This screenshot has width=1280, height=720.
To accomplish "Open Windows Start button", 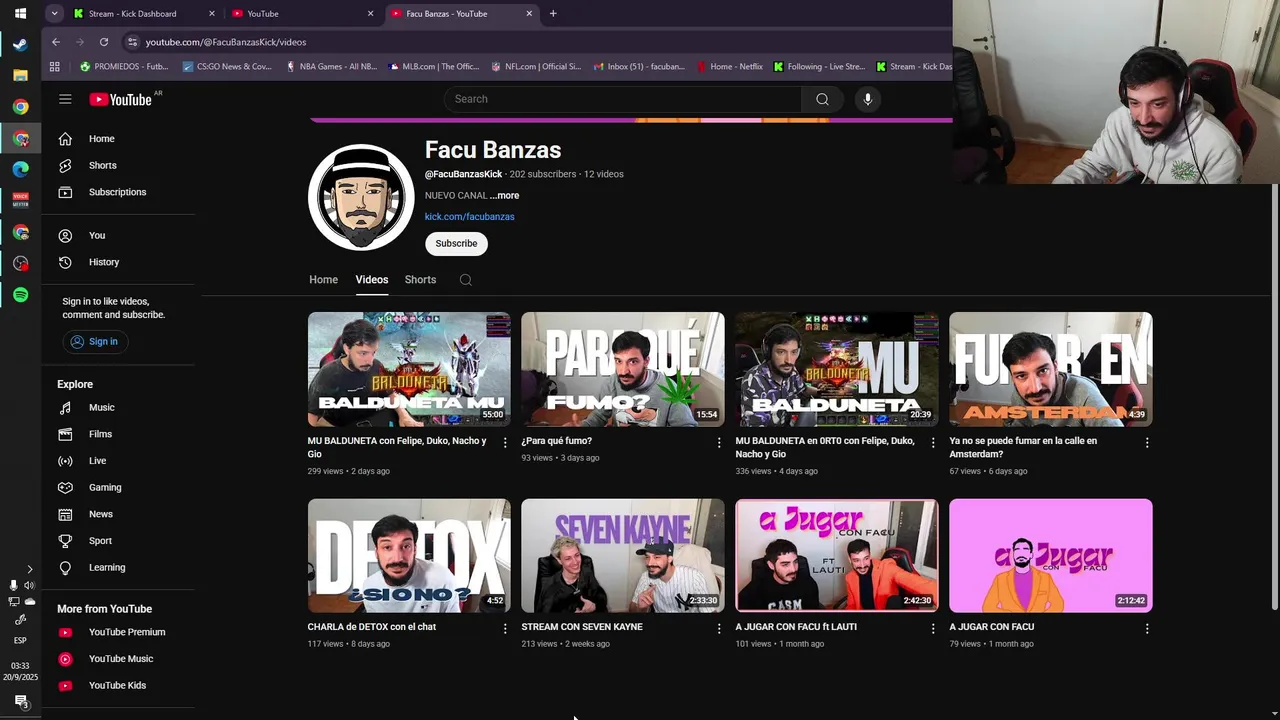I will tap(20, 13).
